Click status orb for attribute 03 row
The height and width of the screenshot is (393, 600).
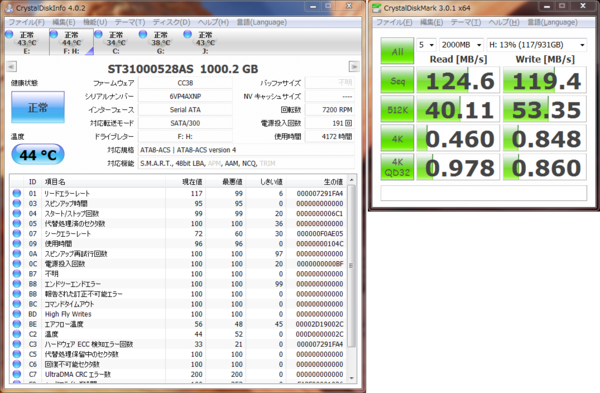[17, 203]
